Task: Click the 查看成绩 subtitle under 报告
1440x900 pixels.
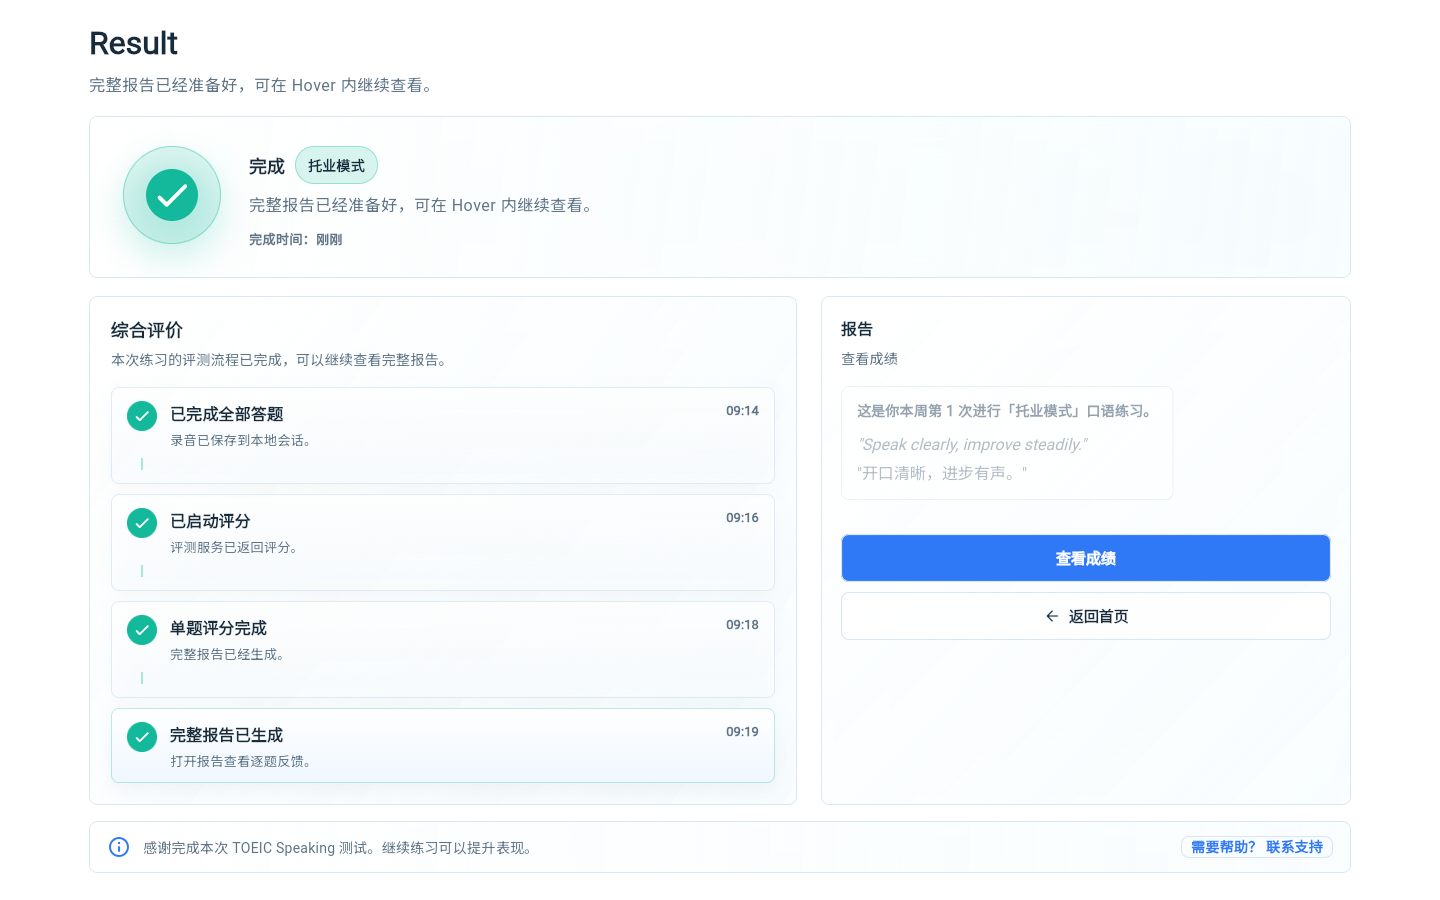Action: 869,358
